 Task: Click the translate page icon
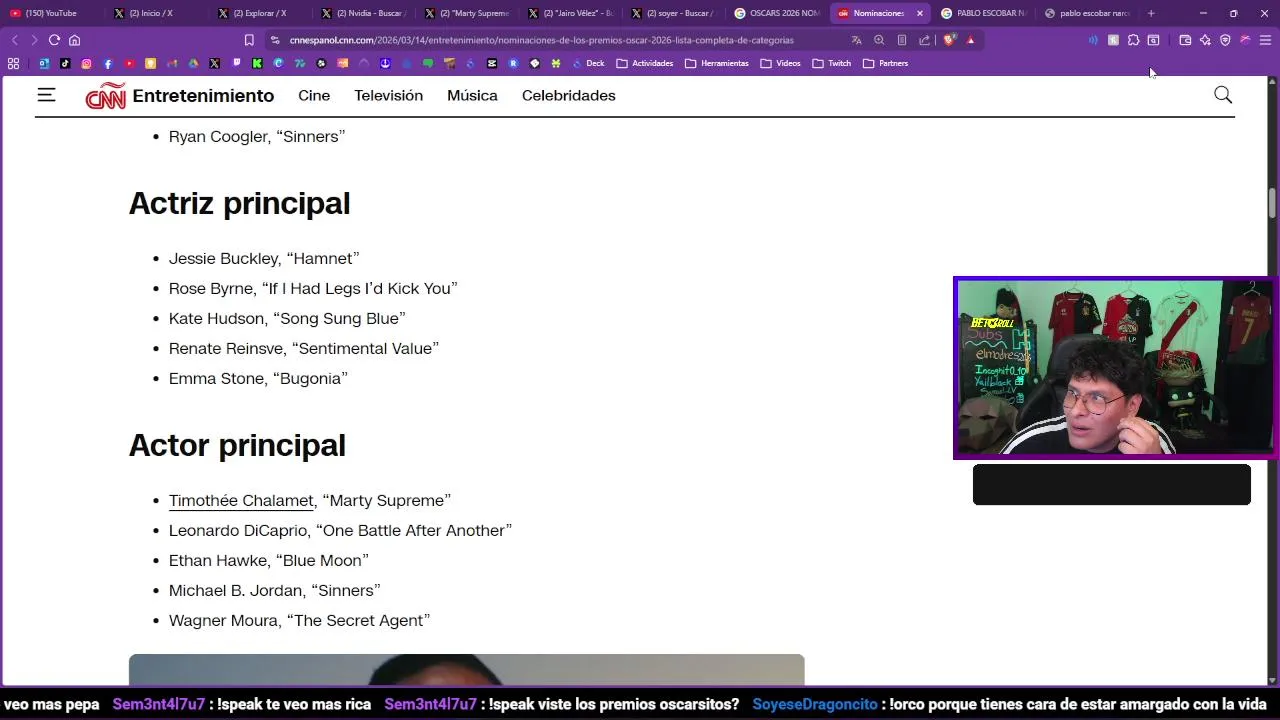[x=856, y=40]
